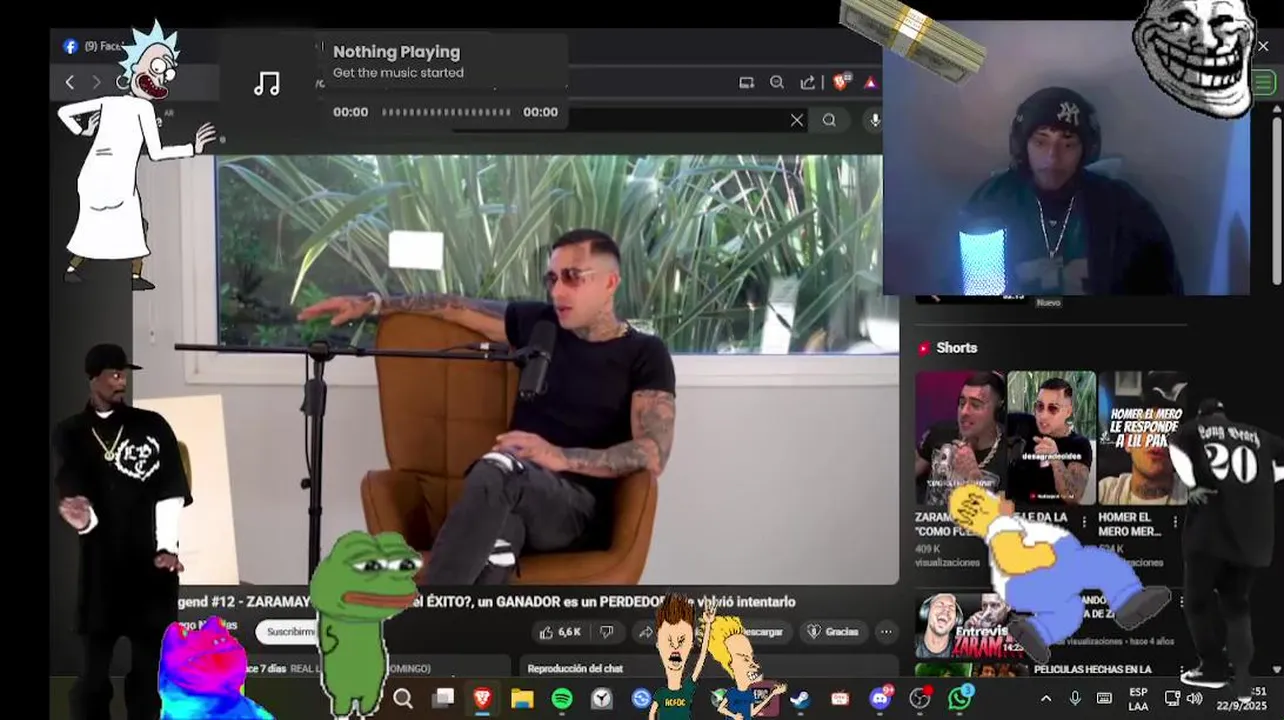Click the Gracias button

click(x=834, y=632)
